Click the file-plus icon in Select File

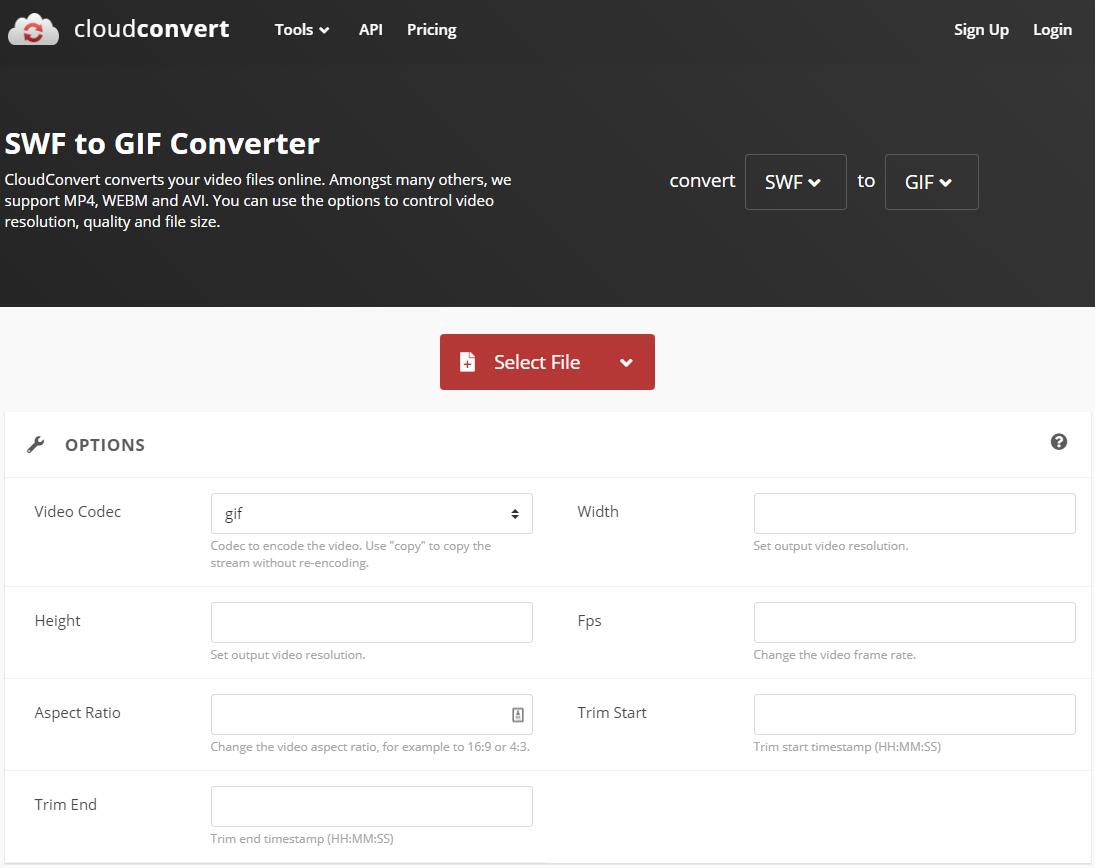pyautogui.click(x=467, y=362)
